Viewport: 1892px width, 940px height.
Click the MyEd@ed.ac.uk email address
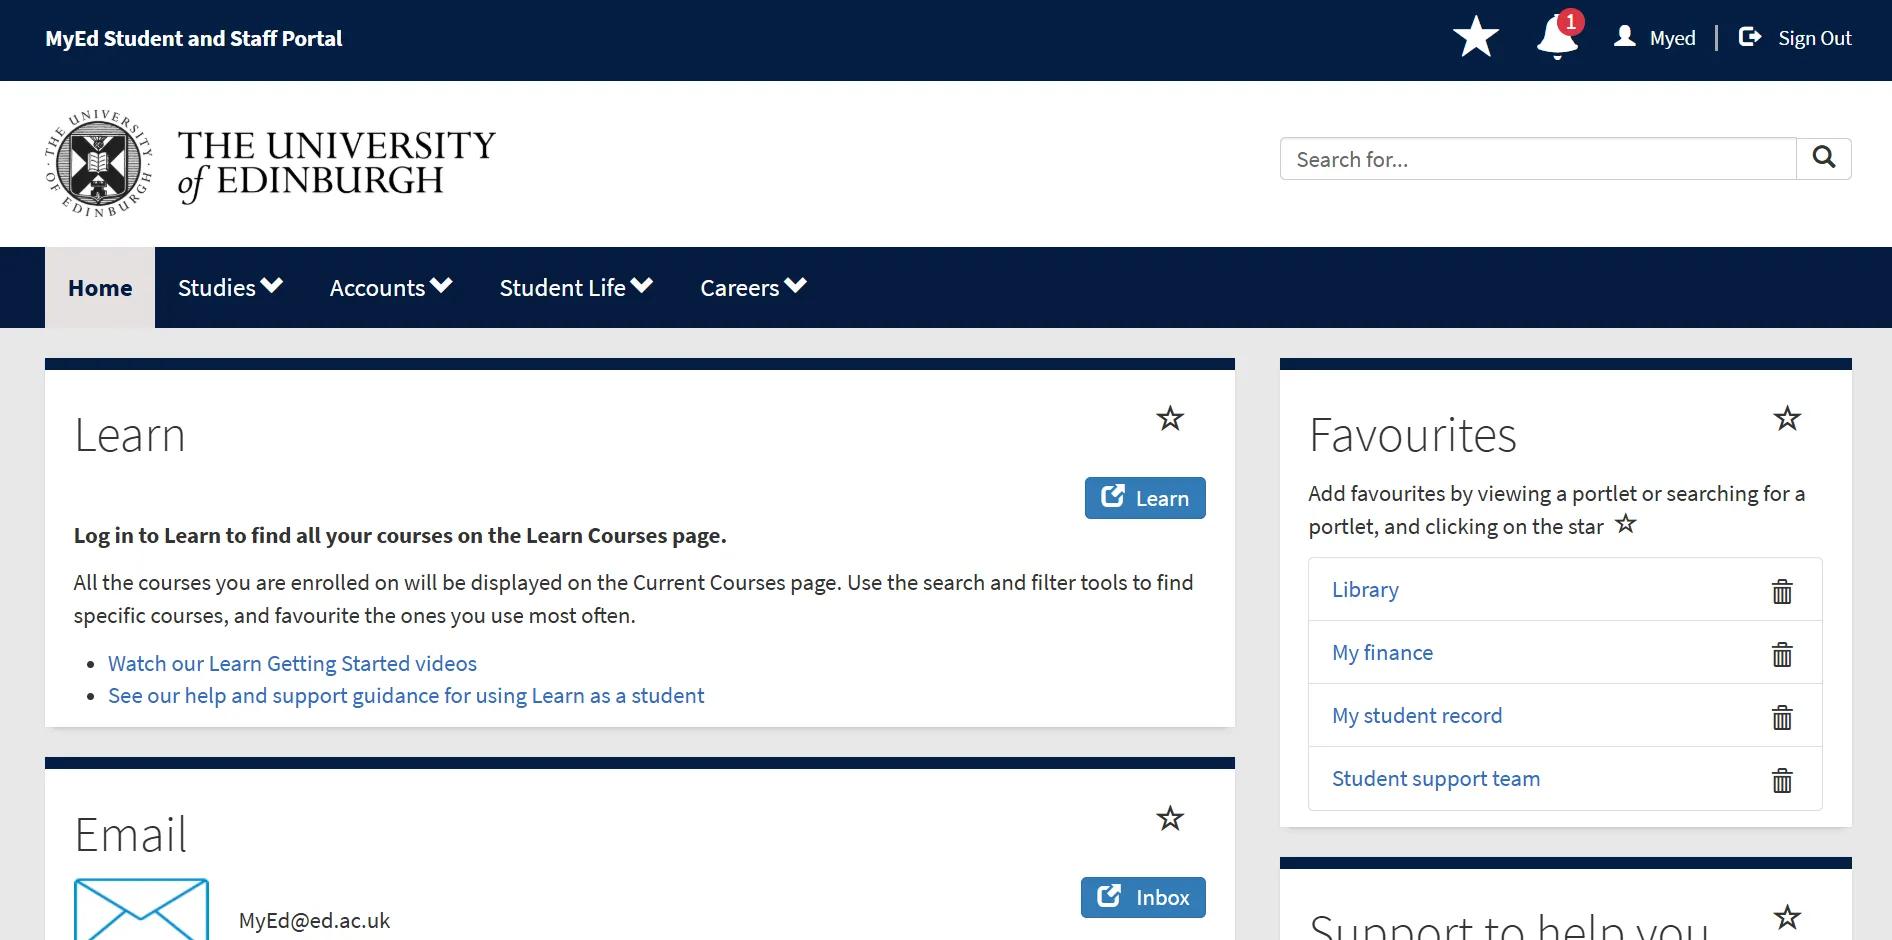[314, 921]
